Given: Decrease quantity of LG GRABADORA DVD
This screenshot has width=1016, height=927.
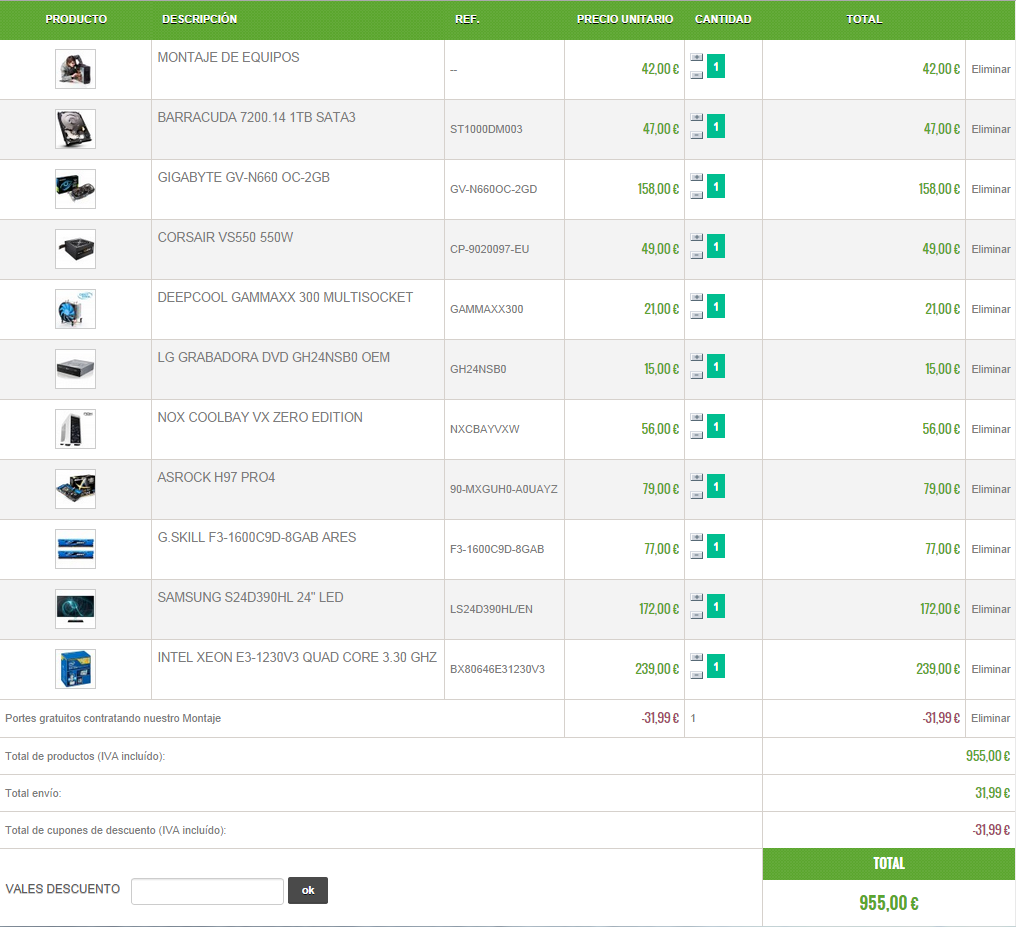Looking at the screenshot, I should point(697,375).
